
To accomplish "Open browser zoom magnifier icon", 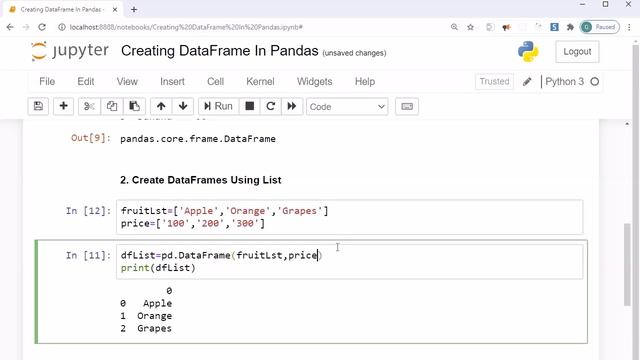I will 454,27.
